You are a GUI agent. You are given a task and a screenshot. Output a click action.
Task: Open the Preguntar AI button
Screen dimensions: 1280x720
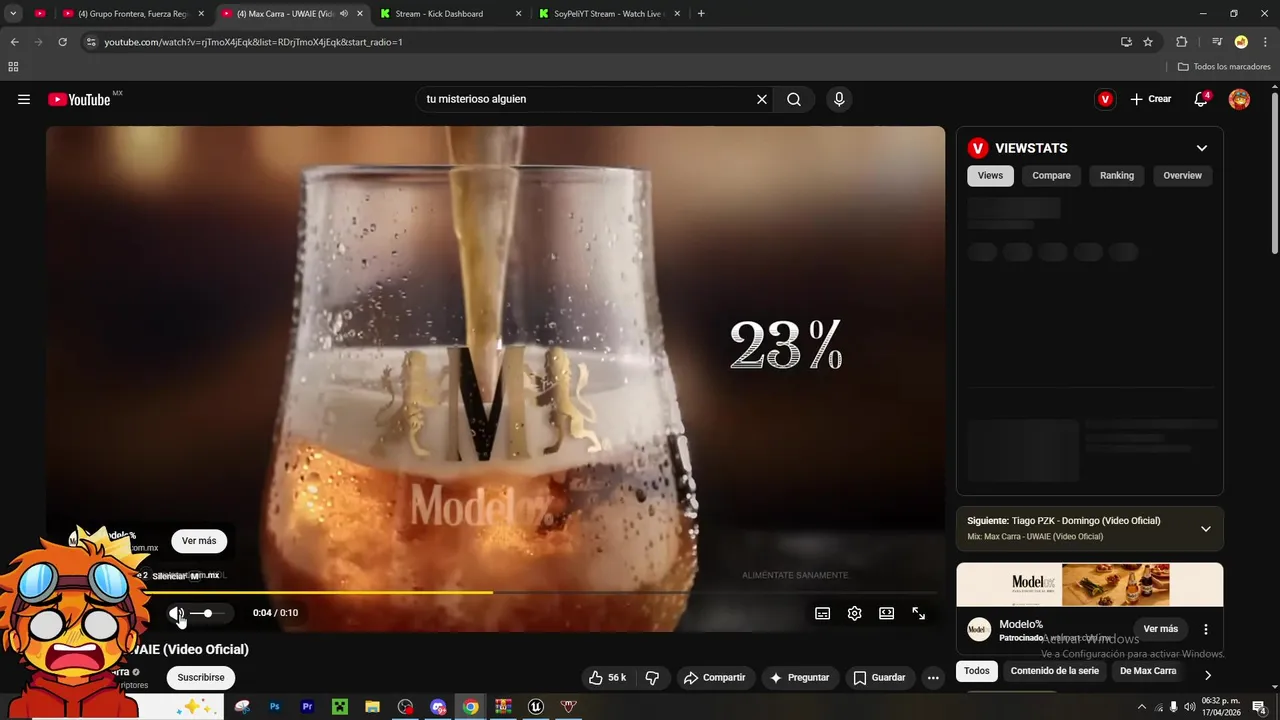[x=799, y=677]
